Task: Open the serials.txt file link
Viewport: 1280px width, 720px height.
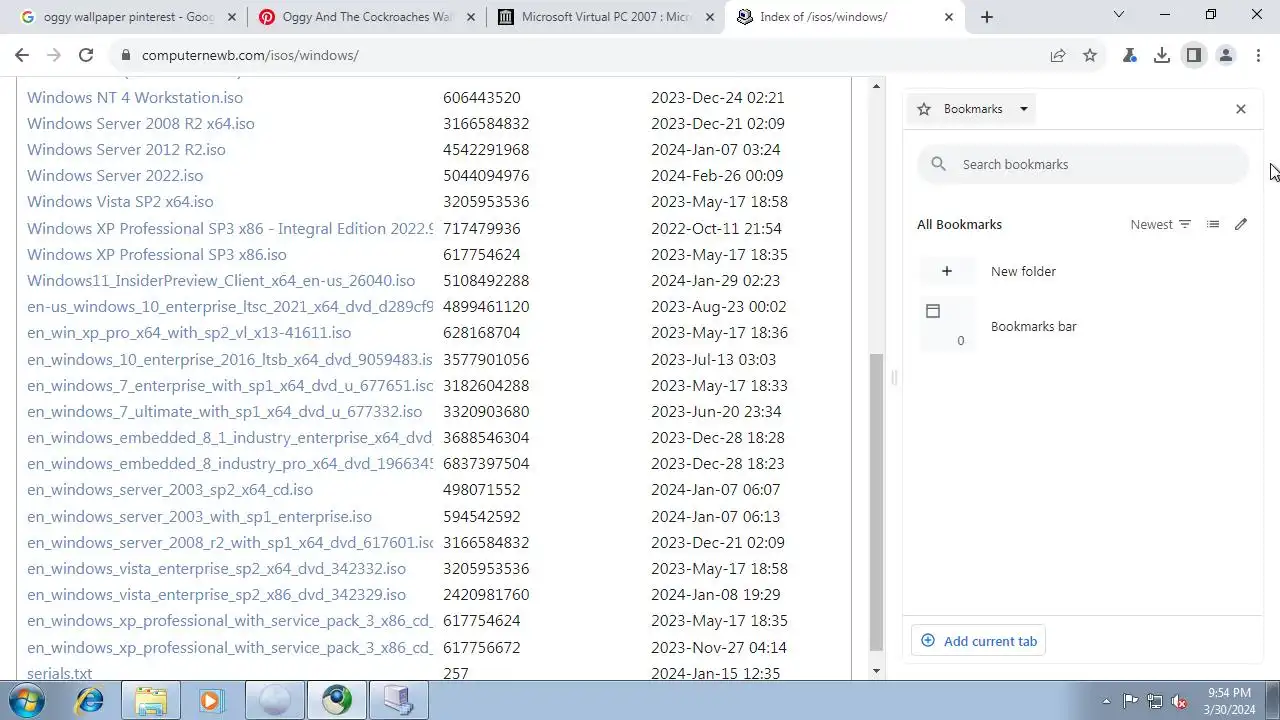Action: [59, 673]
